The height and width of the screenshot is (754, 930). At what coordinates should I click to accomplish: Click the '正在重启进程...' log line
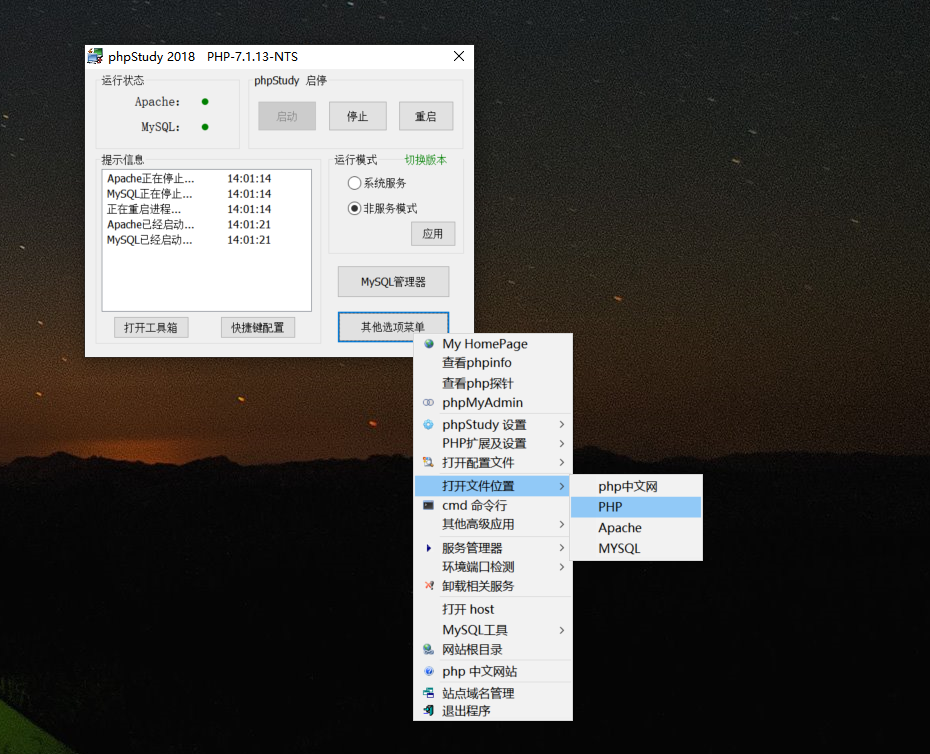(x=189, y=209)
